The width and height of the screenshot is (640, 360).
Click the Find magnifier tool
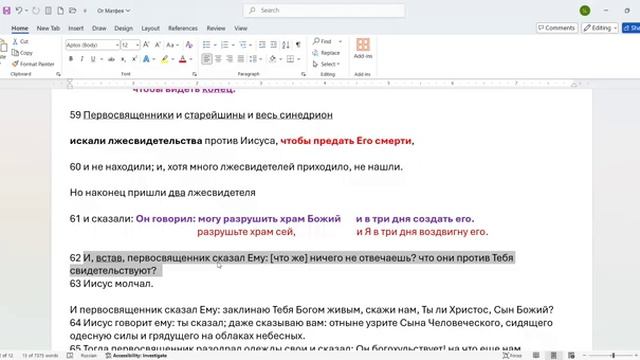pos(322,41)
